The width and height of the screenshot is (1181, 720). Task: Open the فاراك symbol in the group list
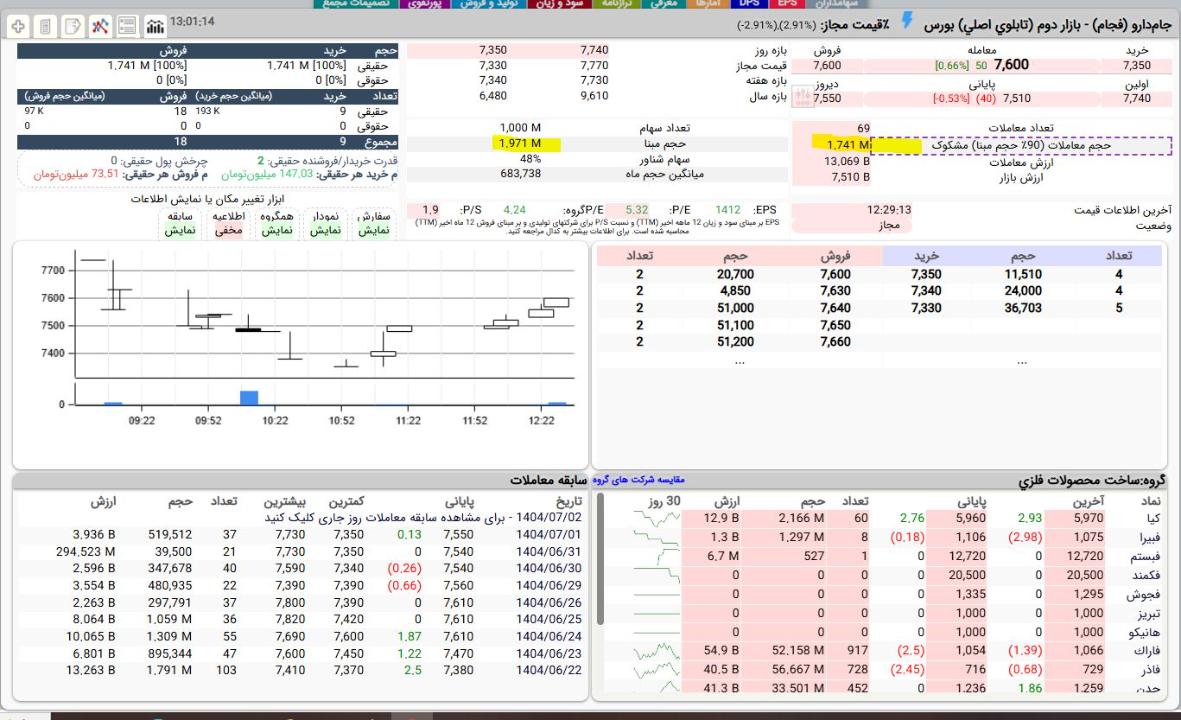click(1150, 651)
